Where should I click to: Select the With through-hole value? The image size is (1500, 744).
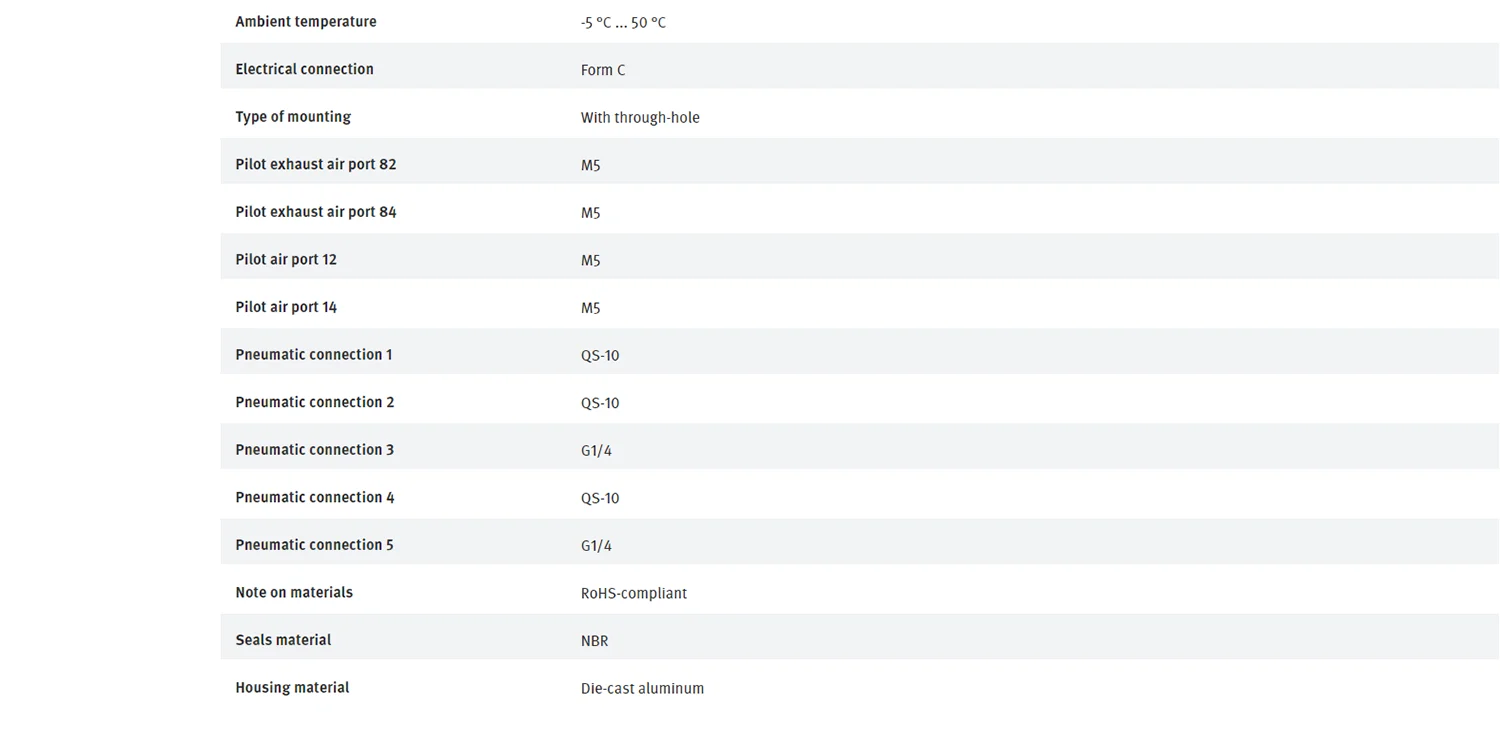[x=640, y=118]
